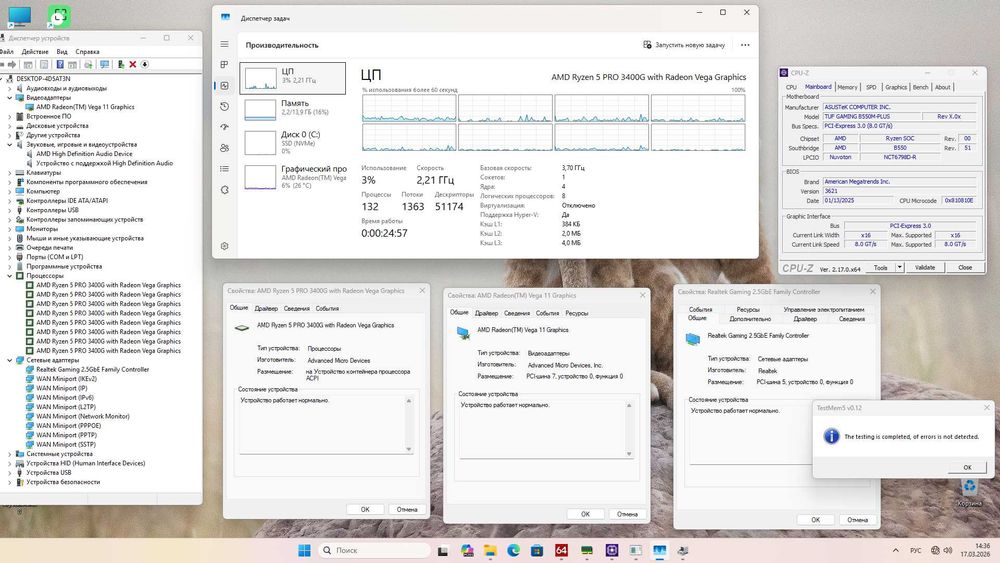Select the Графический процессор performance item
The width and height of the screenshot is (1000, 563).
click(x=293, y=177)
